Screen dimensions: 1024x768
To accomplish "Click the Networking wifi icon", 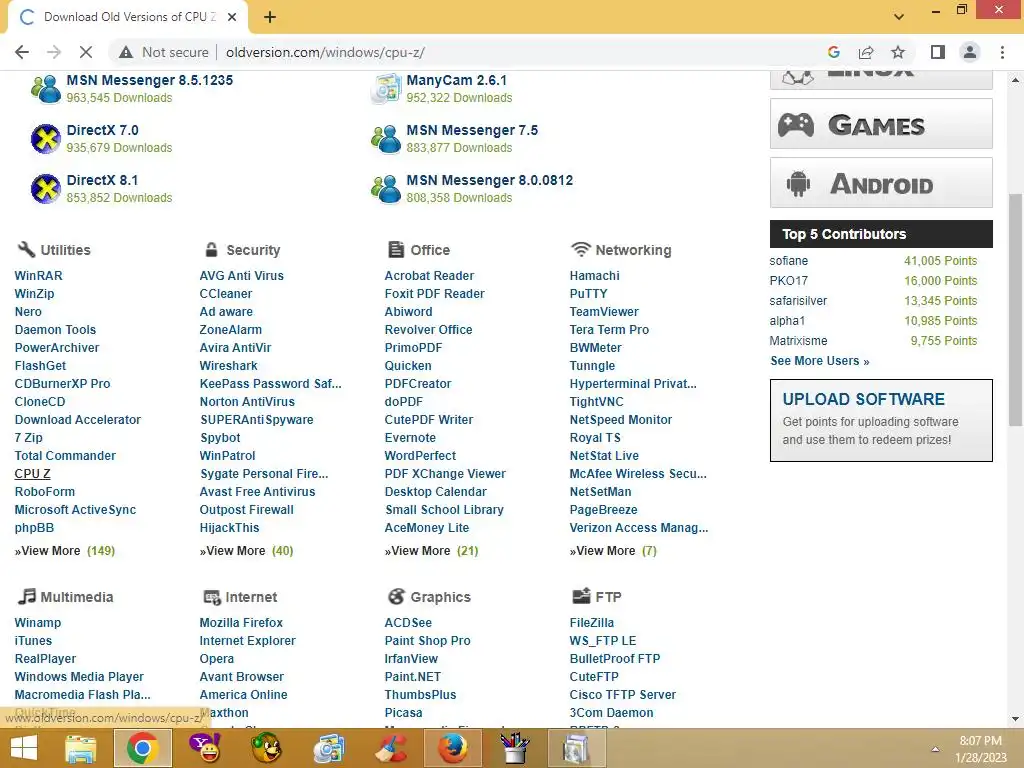I will pyautogui.click(x=581, y=249).
